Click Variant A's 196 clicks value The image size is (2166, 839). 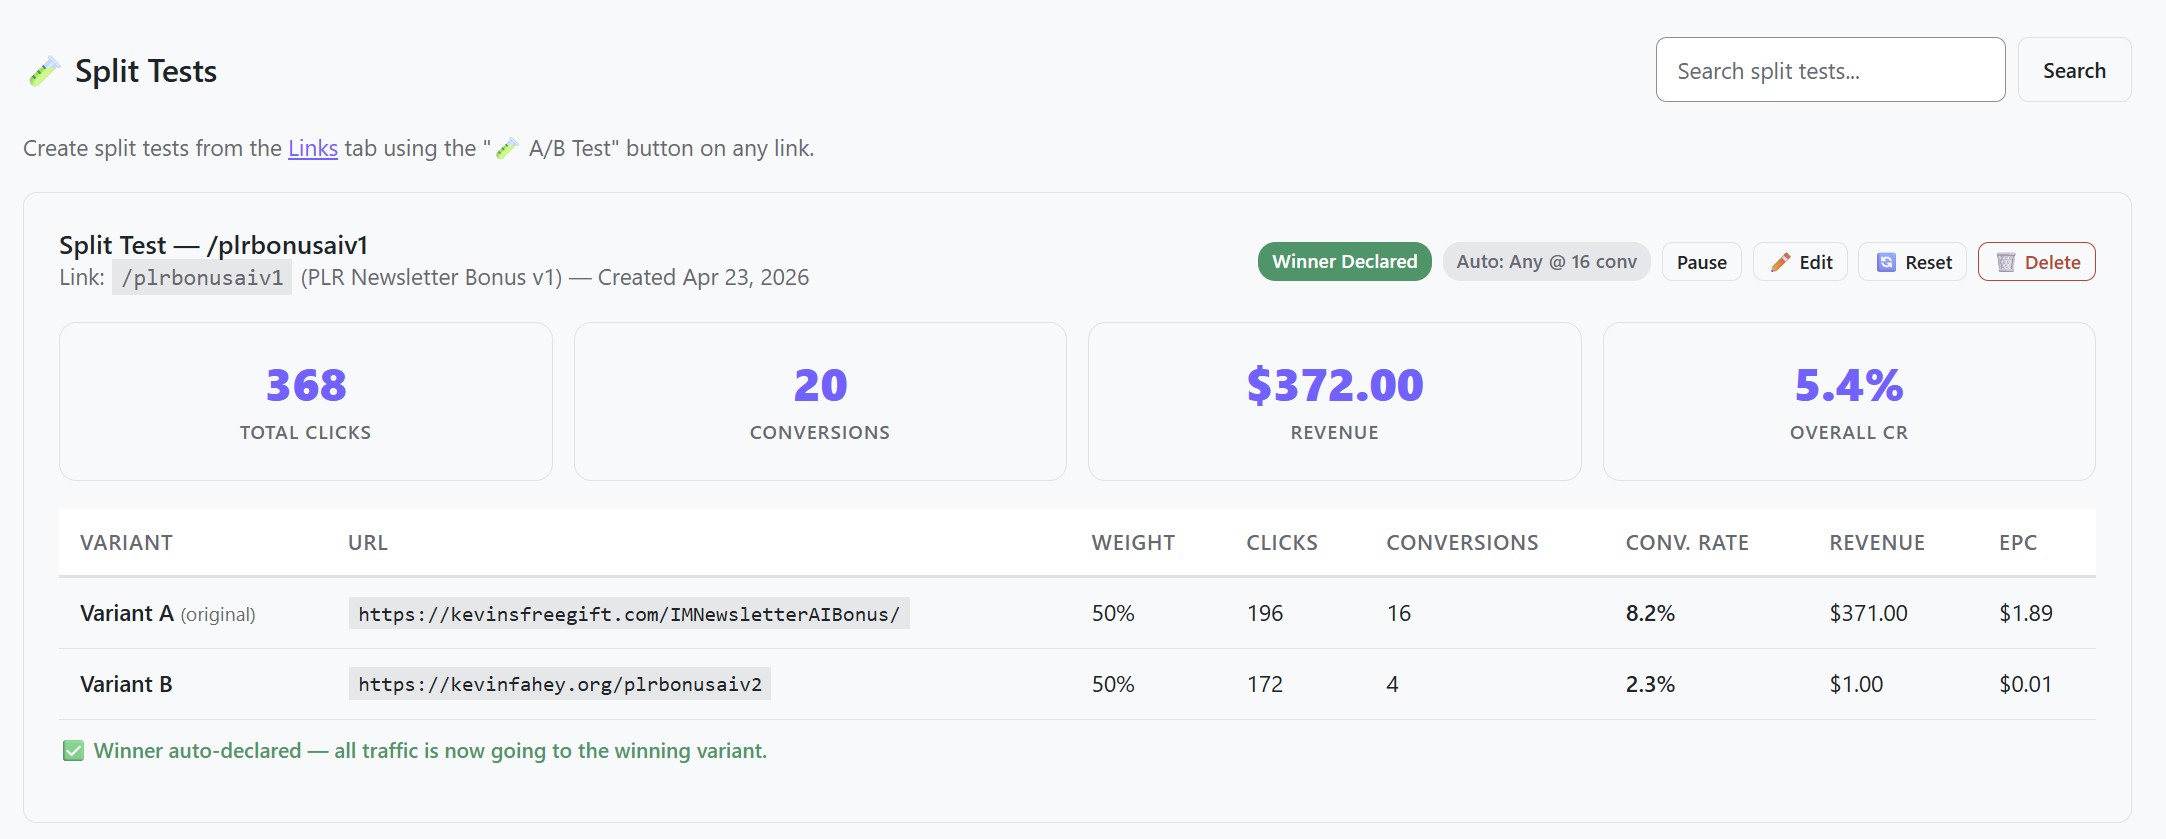(1265, 613)
